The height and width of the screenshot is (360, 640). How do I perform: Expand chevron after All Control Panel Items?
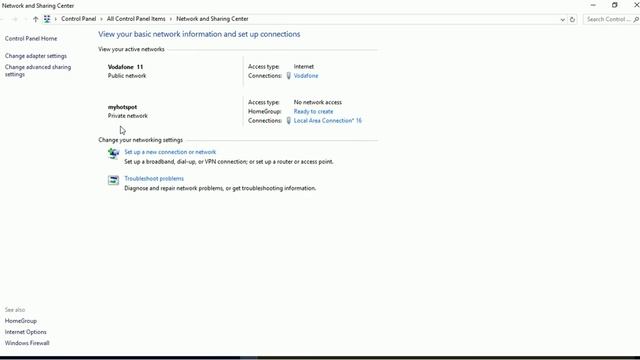171,19
